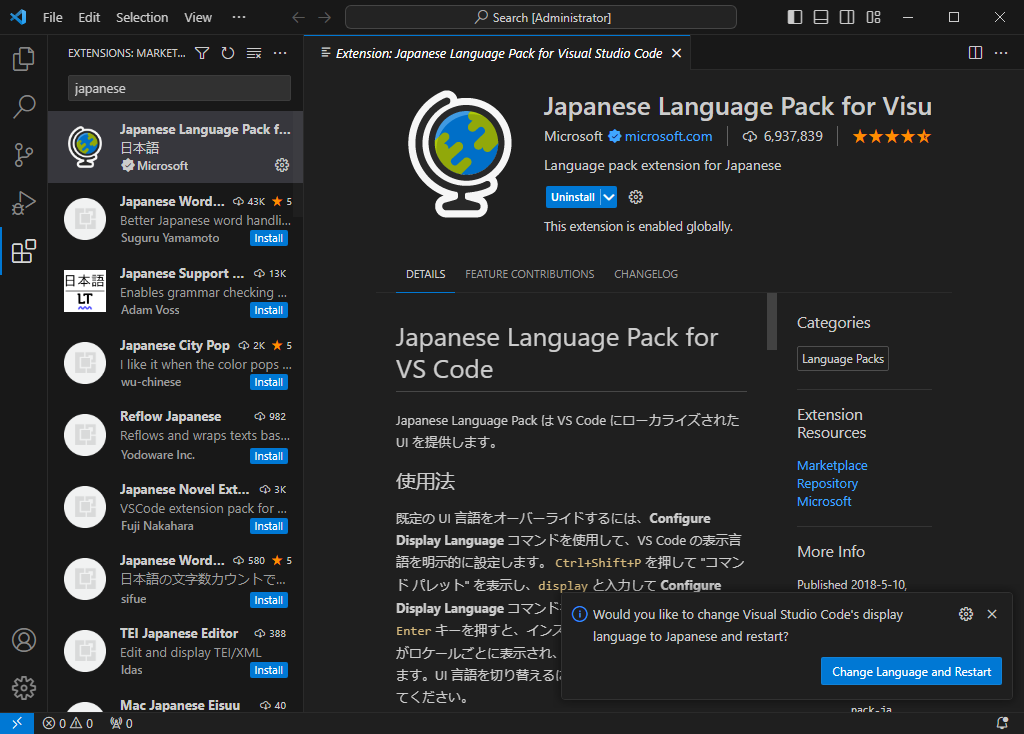Open Manage gear beside Uninstall button
The height and width of the screenshot is (734, 1024).
[635, 197]
